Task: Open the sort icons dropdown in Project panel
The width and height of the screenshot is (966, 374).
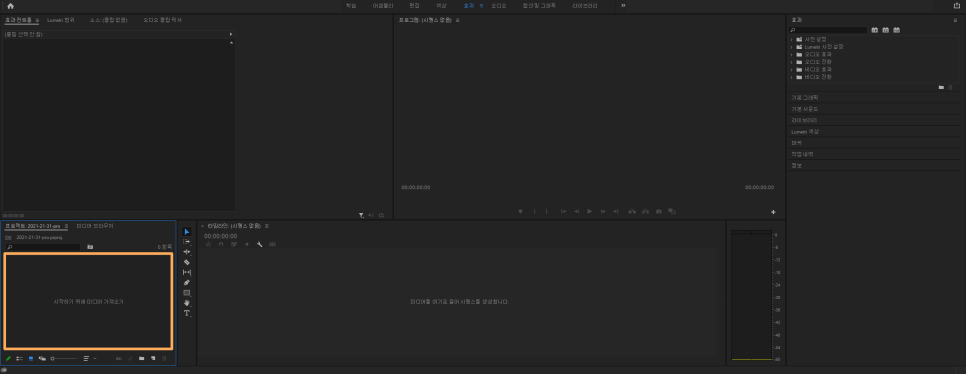Action: pyautogui.click(x=89, y=358)
